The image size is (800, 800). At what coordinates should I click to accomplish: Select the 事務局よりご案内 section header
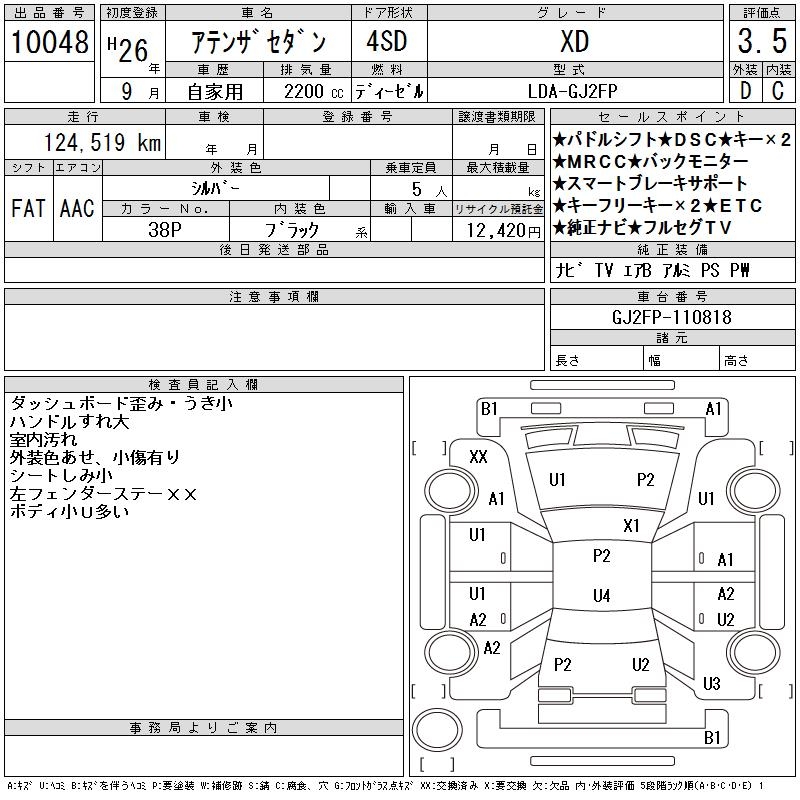[204, 728]
